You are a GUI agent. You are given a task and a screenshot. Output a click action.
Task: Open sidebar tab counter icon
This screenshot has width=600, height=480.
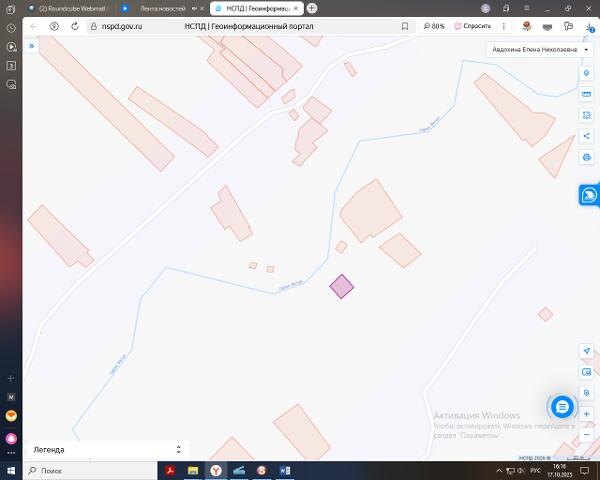point(11,66)
